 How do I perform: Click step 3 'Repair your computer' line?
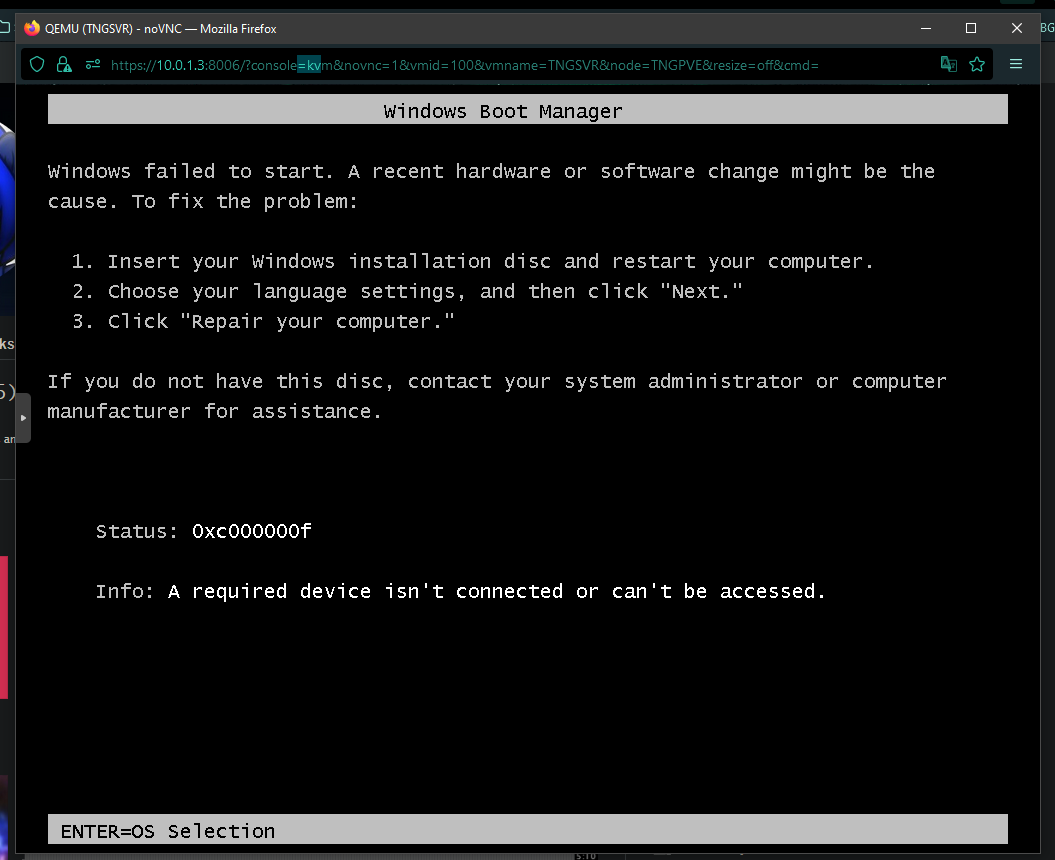click(280, 322)
